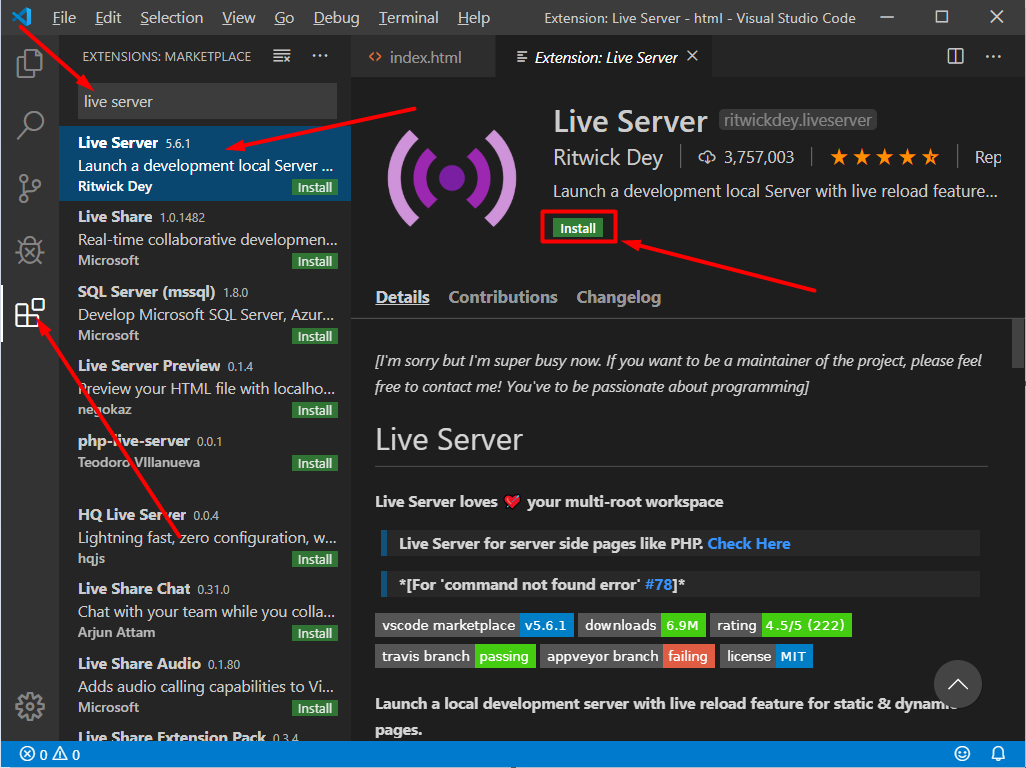The width and height of the screenshot is (1026, 768).
Task: Install php-live-server extension
Action: click(315, 463)
